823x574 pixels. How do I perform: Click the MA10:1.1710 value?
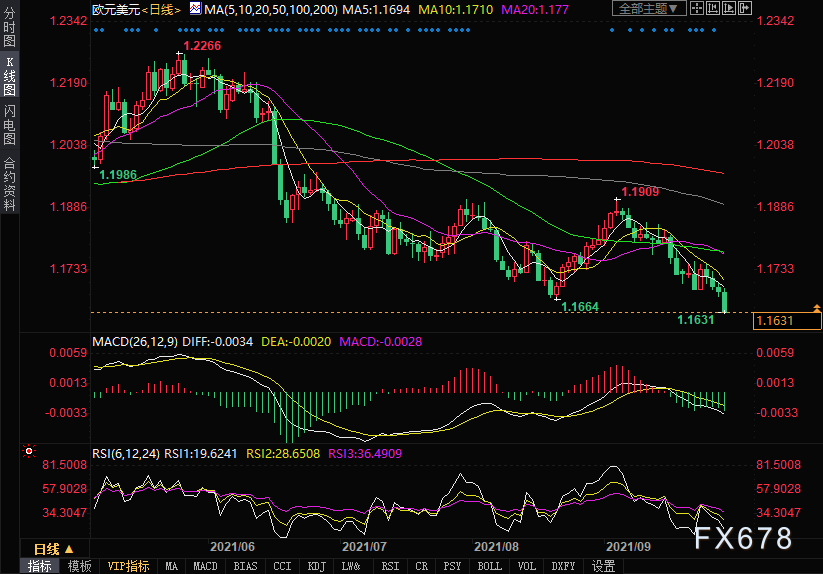point(456,9)
